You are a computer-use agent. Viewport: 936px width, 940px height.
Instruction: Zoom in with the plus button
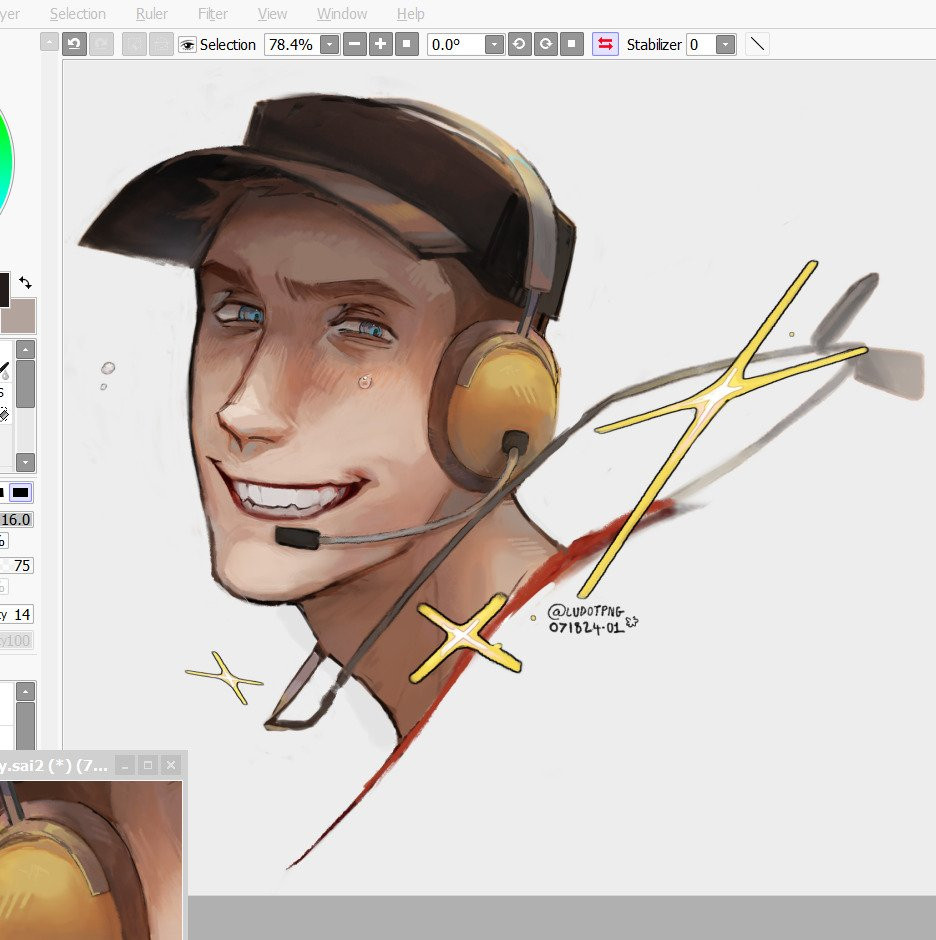(x=380, y=44)
